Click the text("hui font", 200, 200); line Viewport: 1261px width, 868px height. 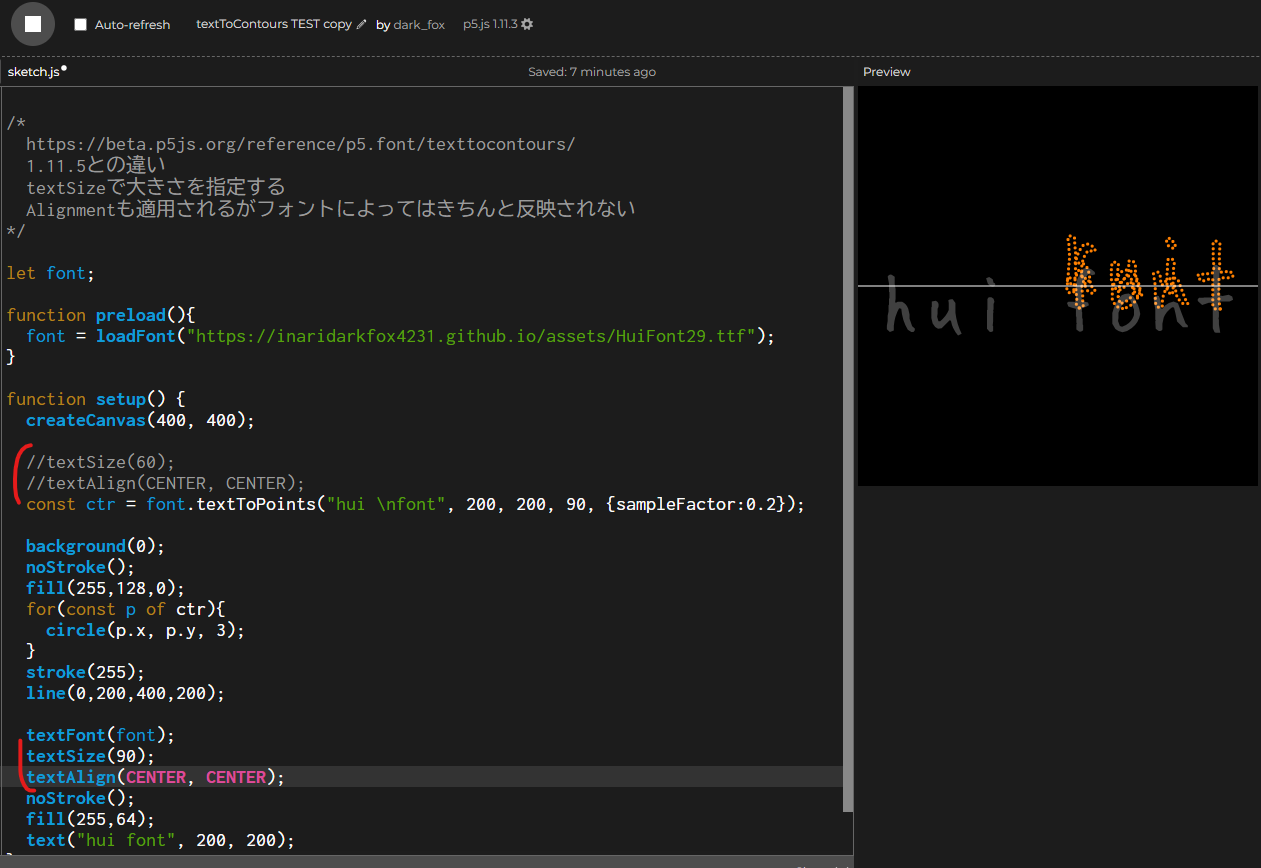[160, 840]
